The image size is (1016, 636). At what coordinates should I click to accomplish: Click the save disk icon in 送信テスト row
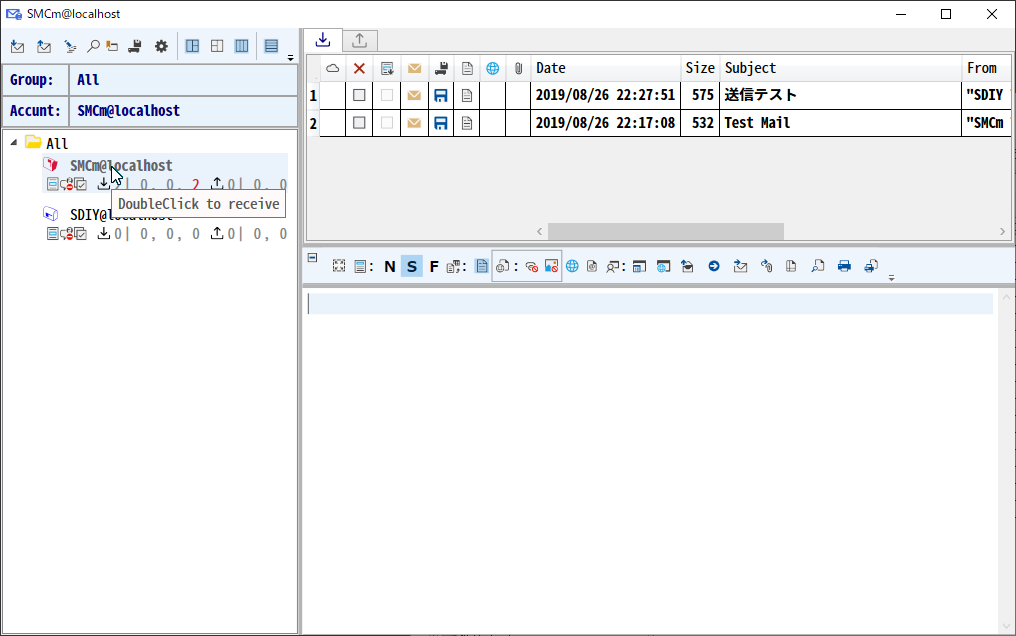pos(441,95)
